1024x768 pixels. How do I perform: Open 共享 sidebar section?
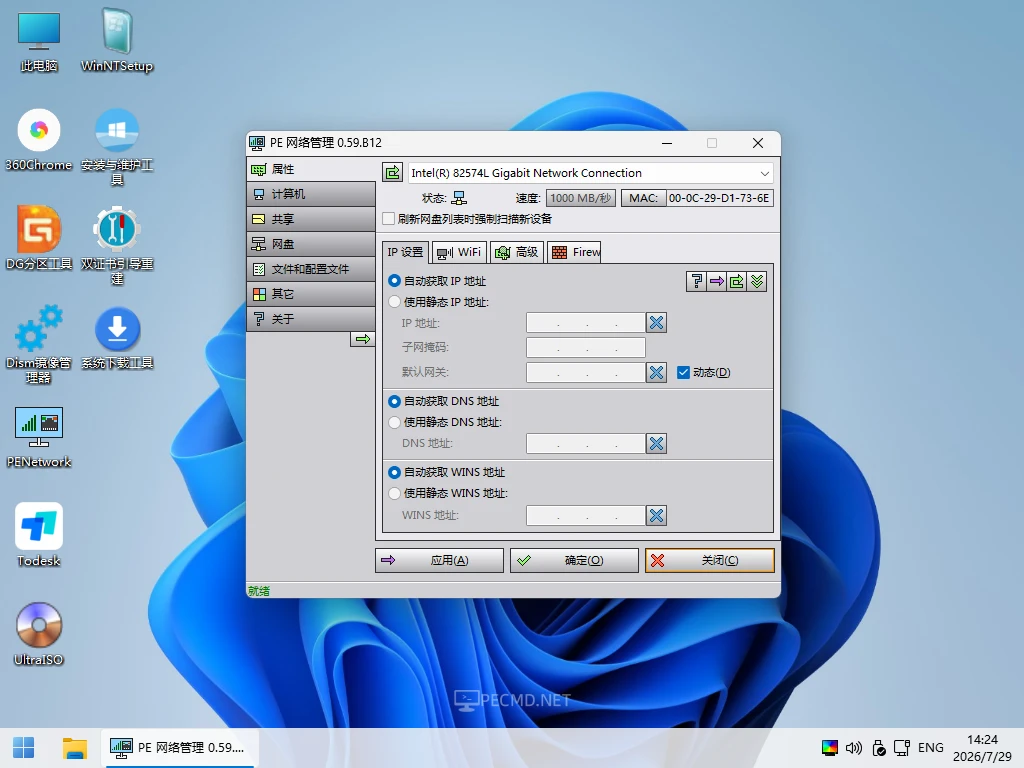[311, 219]
